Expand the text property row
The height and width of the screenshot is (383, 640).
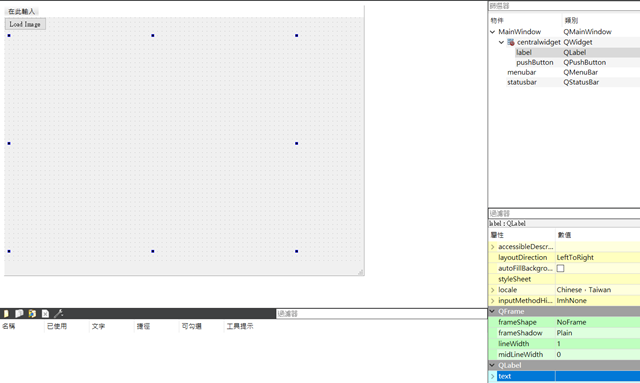(493, 376)
